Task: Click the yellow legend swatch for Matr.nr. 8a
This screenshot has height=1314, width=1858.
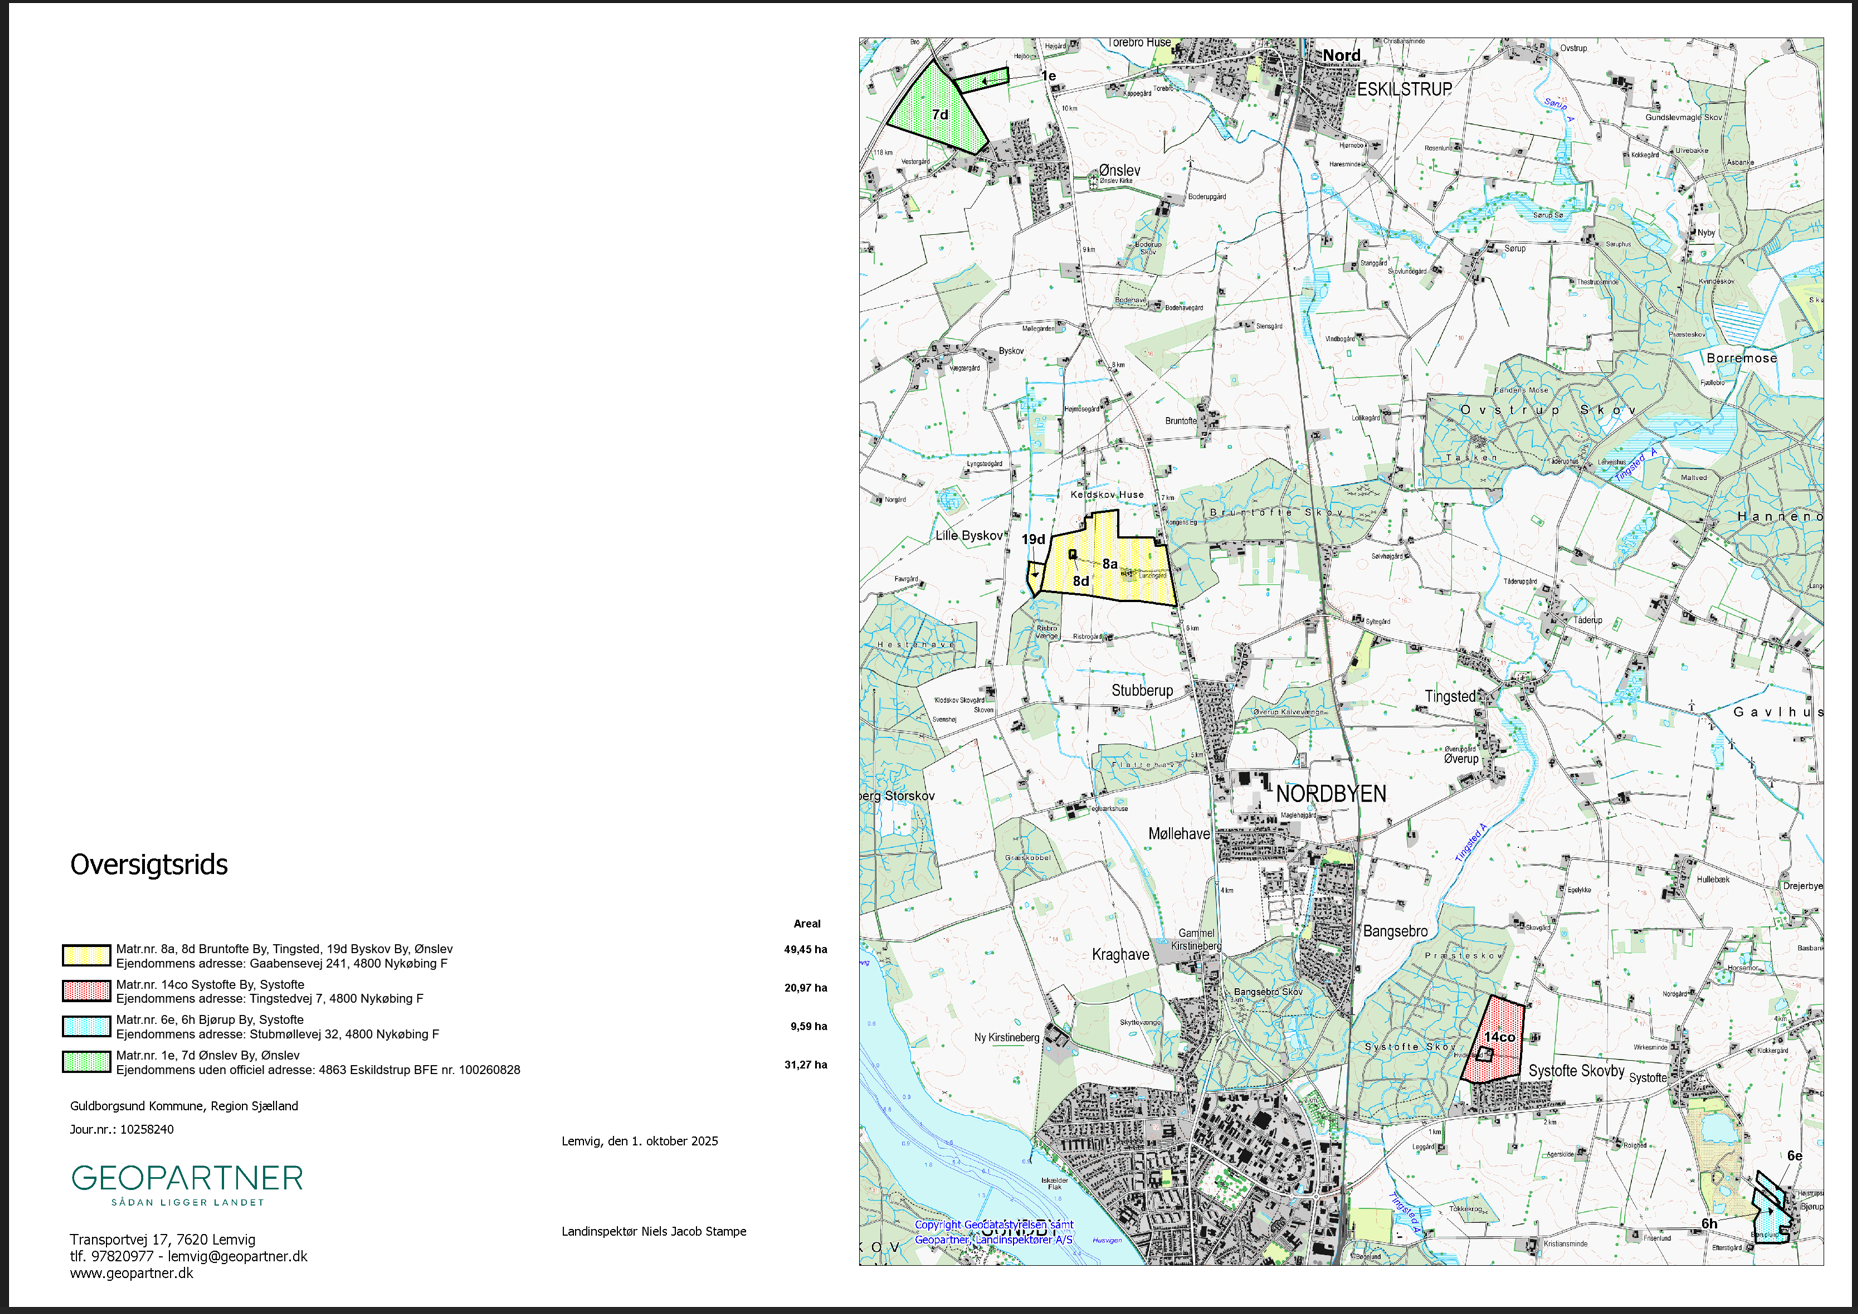Action: pyautogui.click(x=86, y=955)
